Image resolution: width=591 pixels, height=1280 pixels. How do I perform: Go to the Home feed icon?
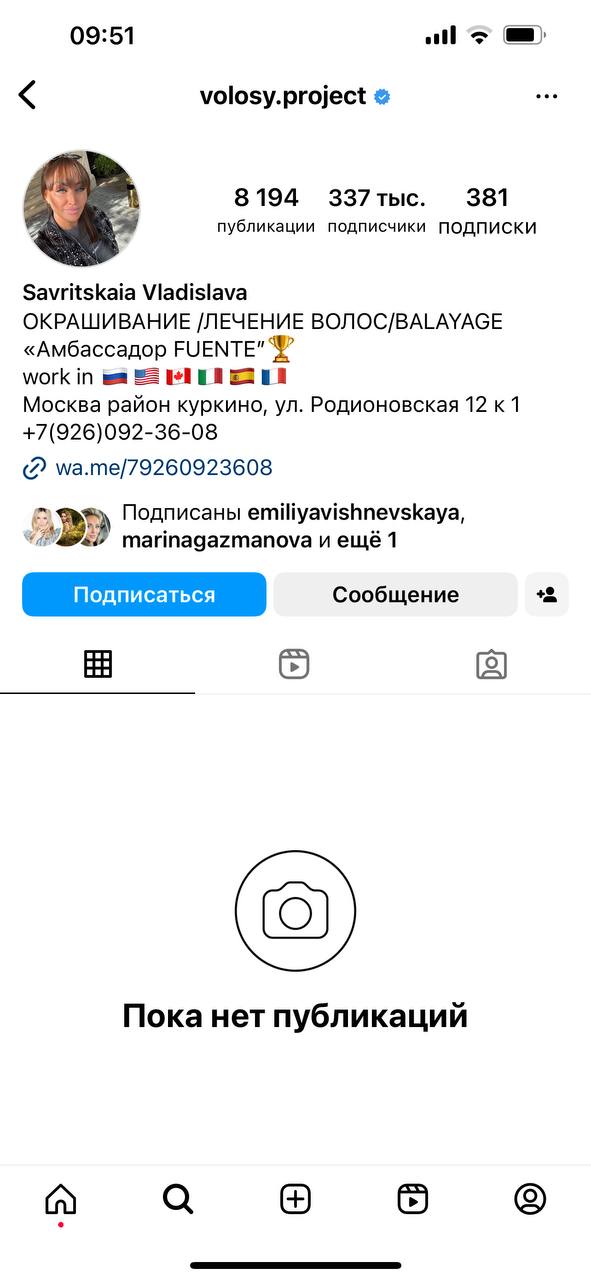[x=61, y=1198]
